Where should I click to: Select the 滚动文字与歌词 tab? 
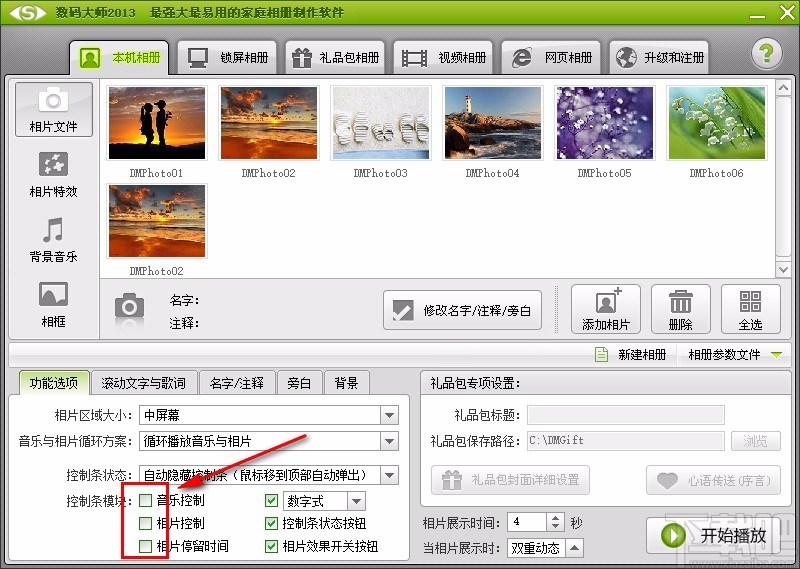(144, 382)
